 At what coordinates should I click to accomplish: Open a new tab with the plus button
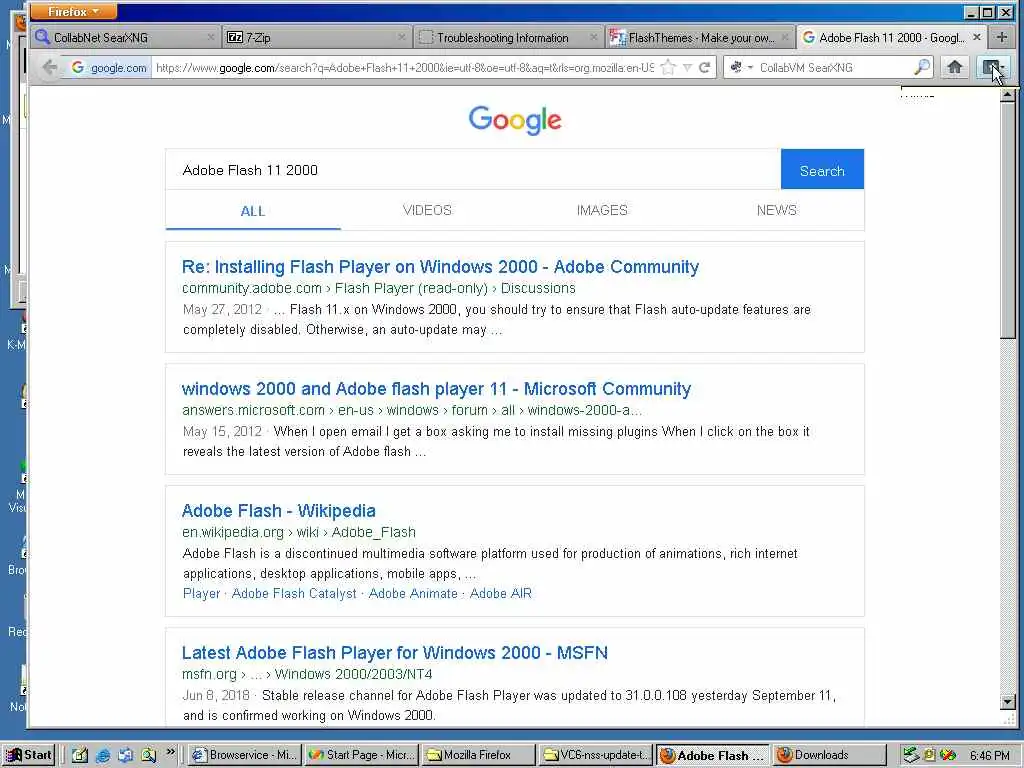click(x=1001, y=37)
